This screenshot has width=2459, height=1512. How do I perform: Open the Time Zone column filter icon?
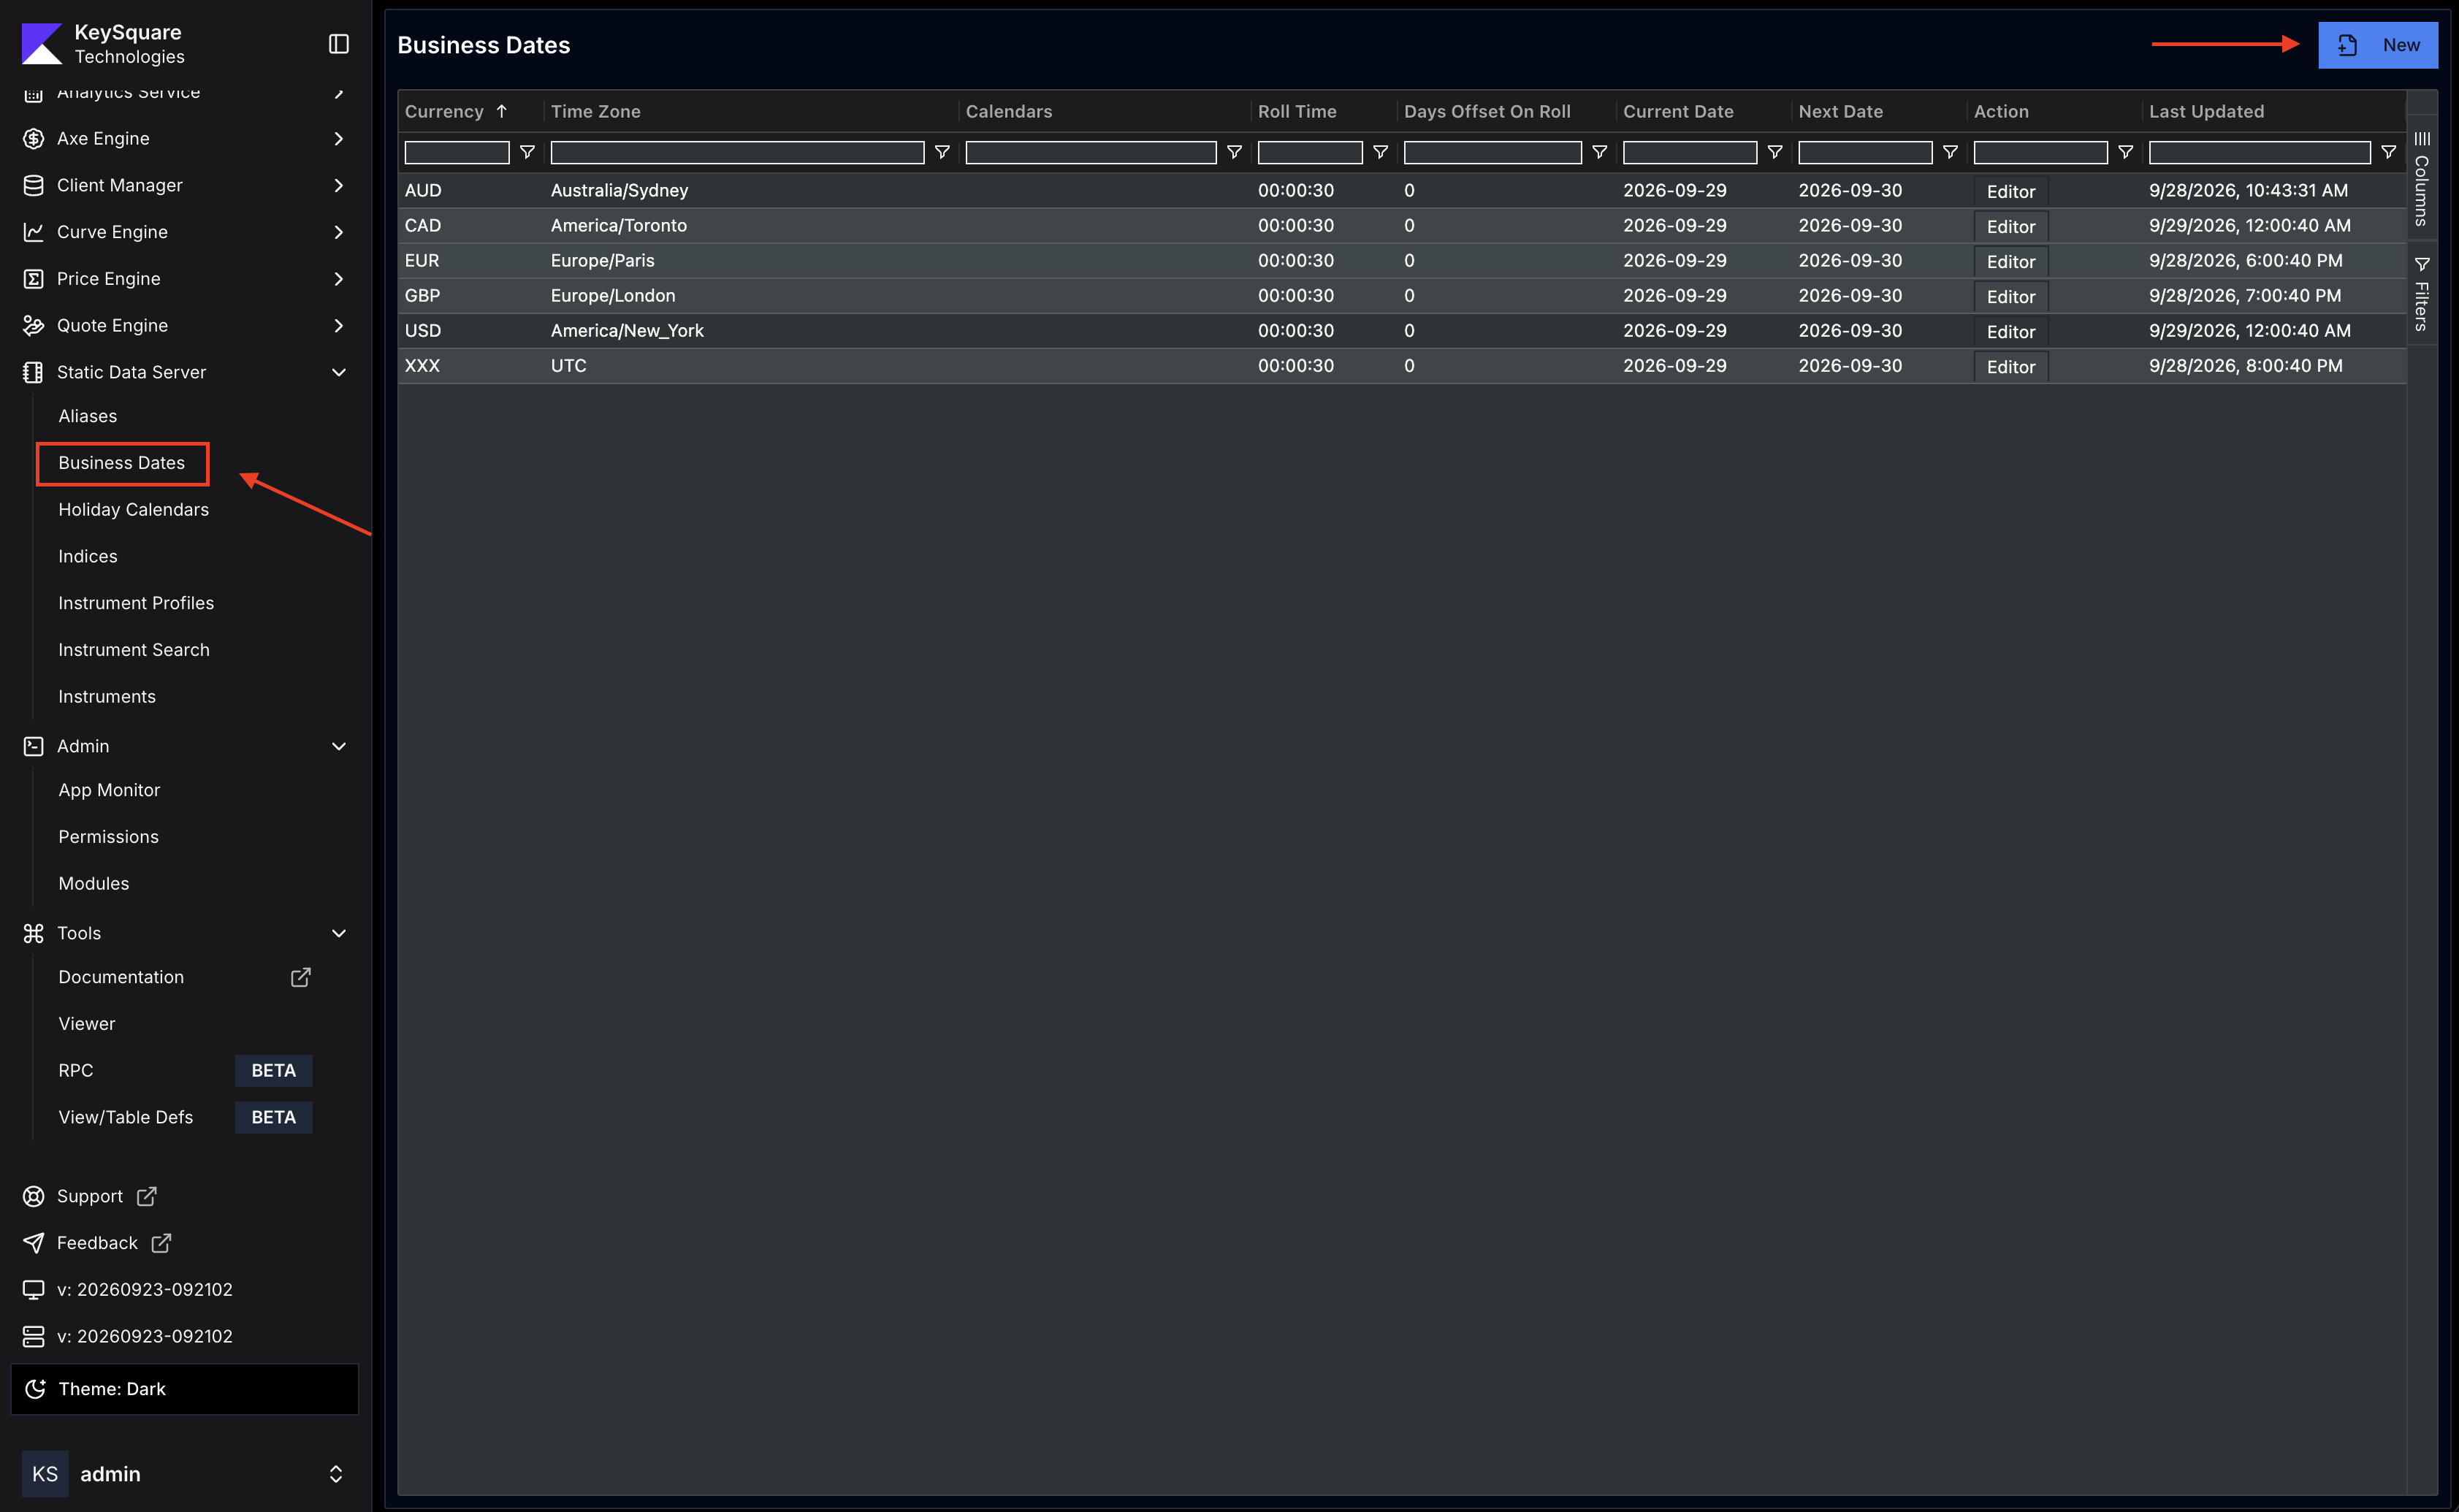[942, 152]
